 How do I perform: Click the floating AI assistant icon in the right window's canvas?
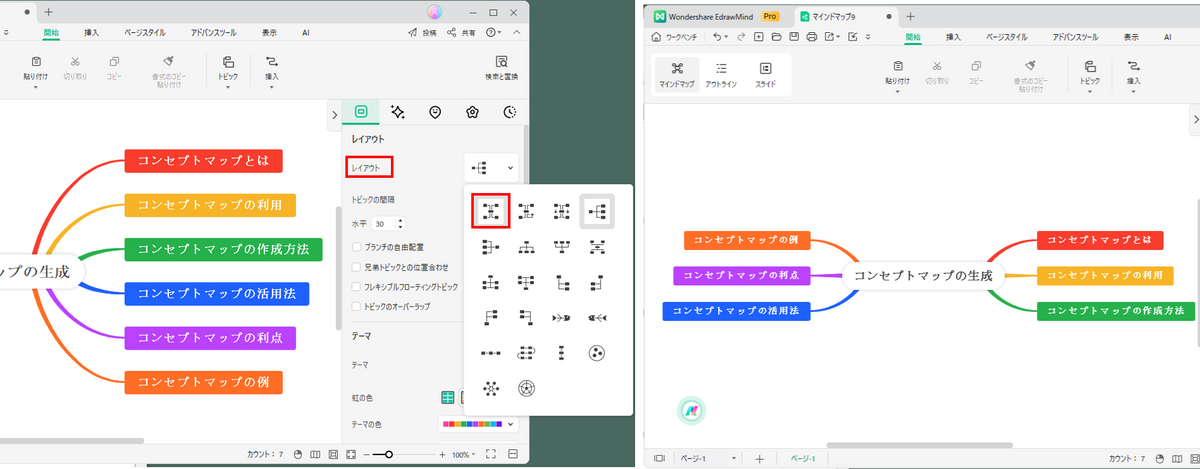point(691,410)
